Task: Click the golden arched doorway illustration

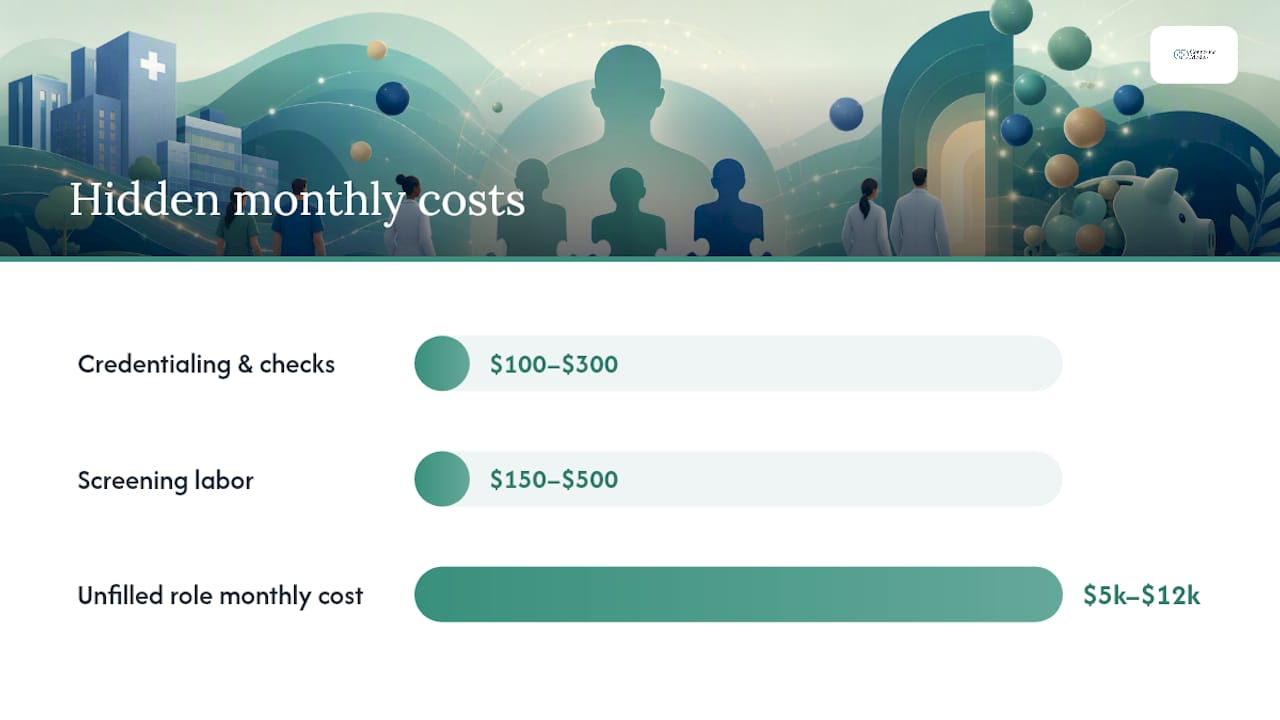Action: pos(957,185)
